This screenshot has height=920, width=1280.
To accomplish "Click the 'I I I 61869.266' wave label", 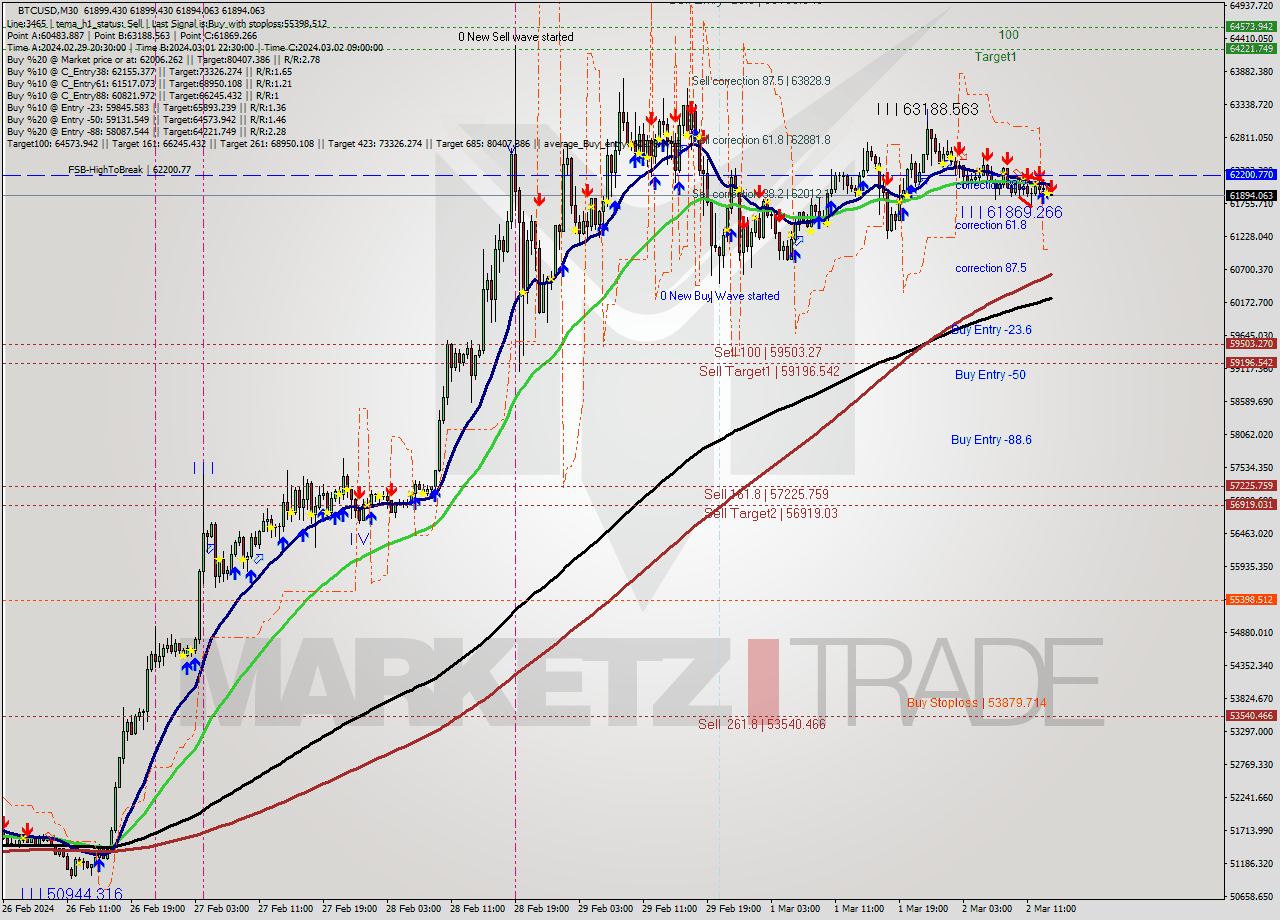I will point(1011,212).
